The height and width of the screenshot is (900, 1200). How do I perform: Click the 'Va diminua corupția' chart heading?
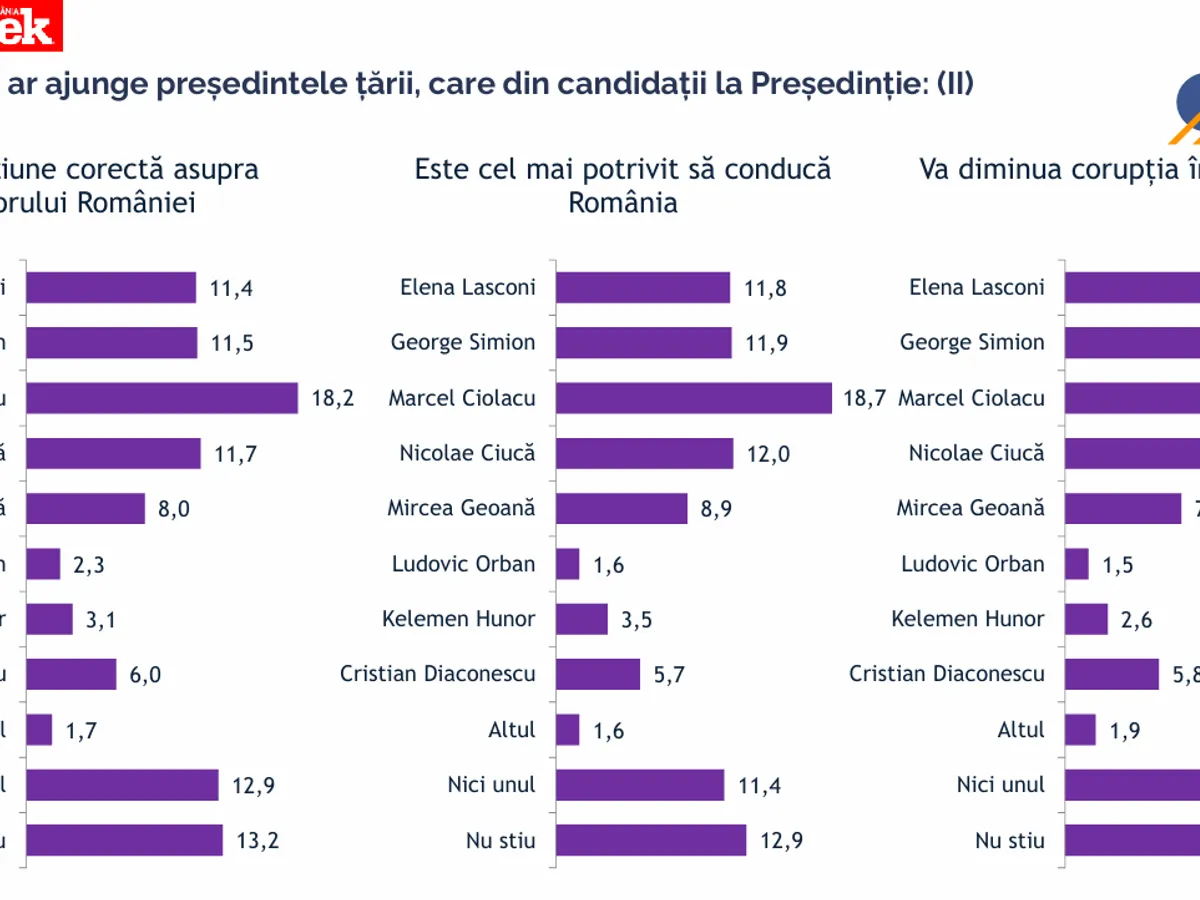(1058, 169)
